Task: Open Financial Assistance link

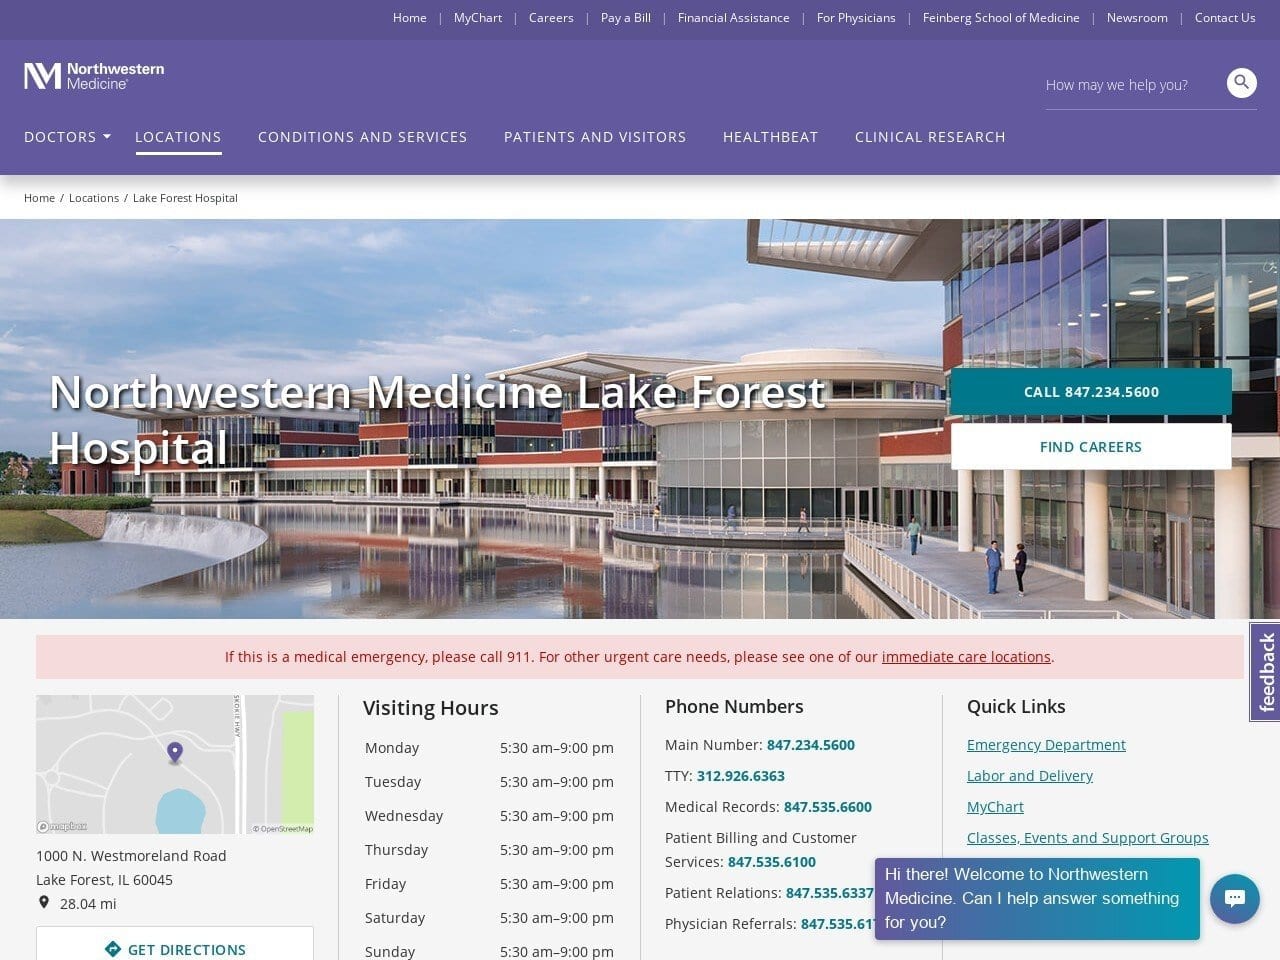Action: (734, 18)
